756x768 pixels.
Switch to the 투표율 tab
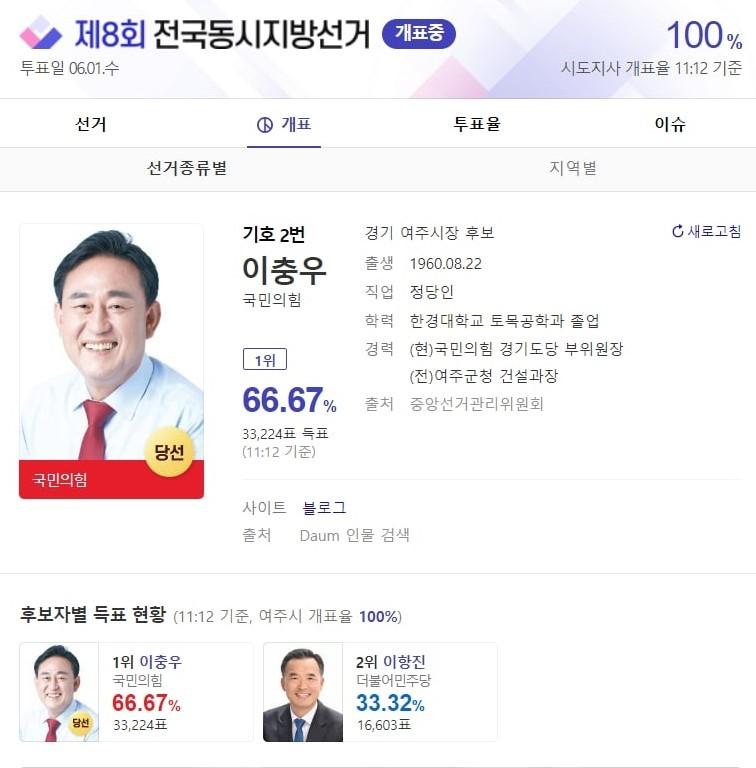476,124
